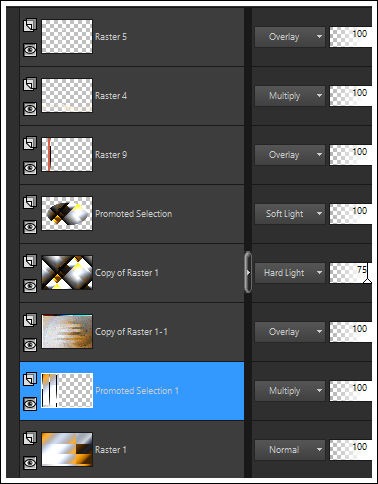Click the layer type icon for Raster 5
The height and width of the screenshot is (484, 378).
tap(30, 25)
